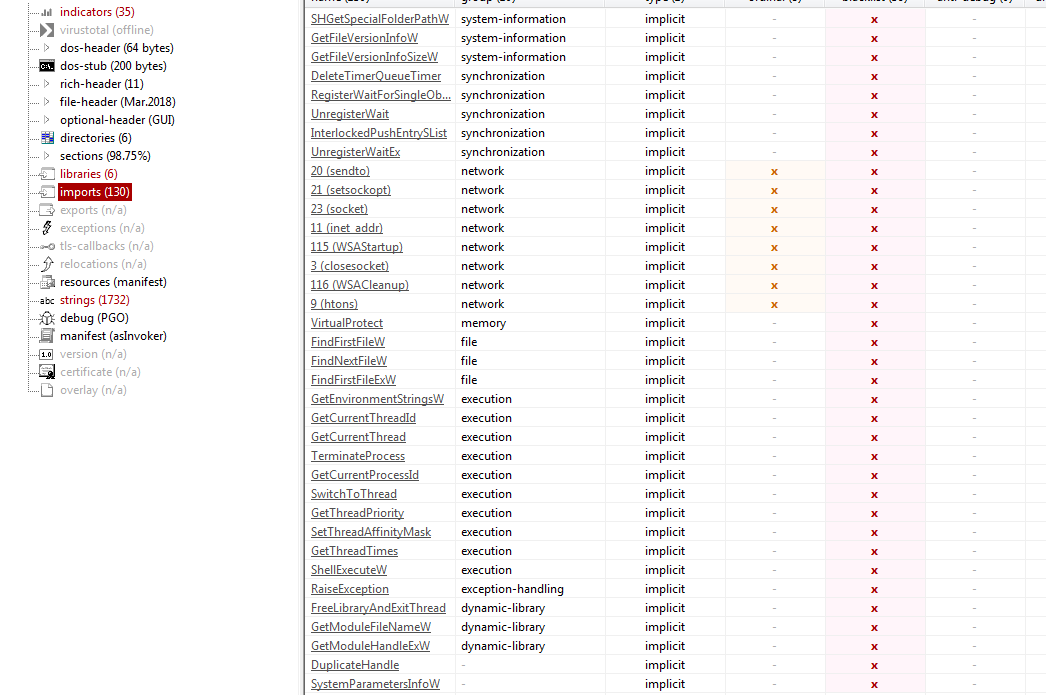This screenshot has width=1046, height=695.
Task: Open the SystemParametersInfoW link
Action: (x=375, y=684)
